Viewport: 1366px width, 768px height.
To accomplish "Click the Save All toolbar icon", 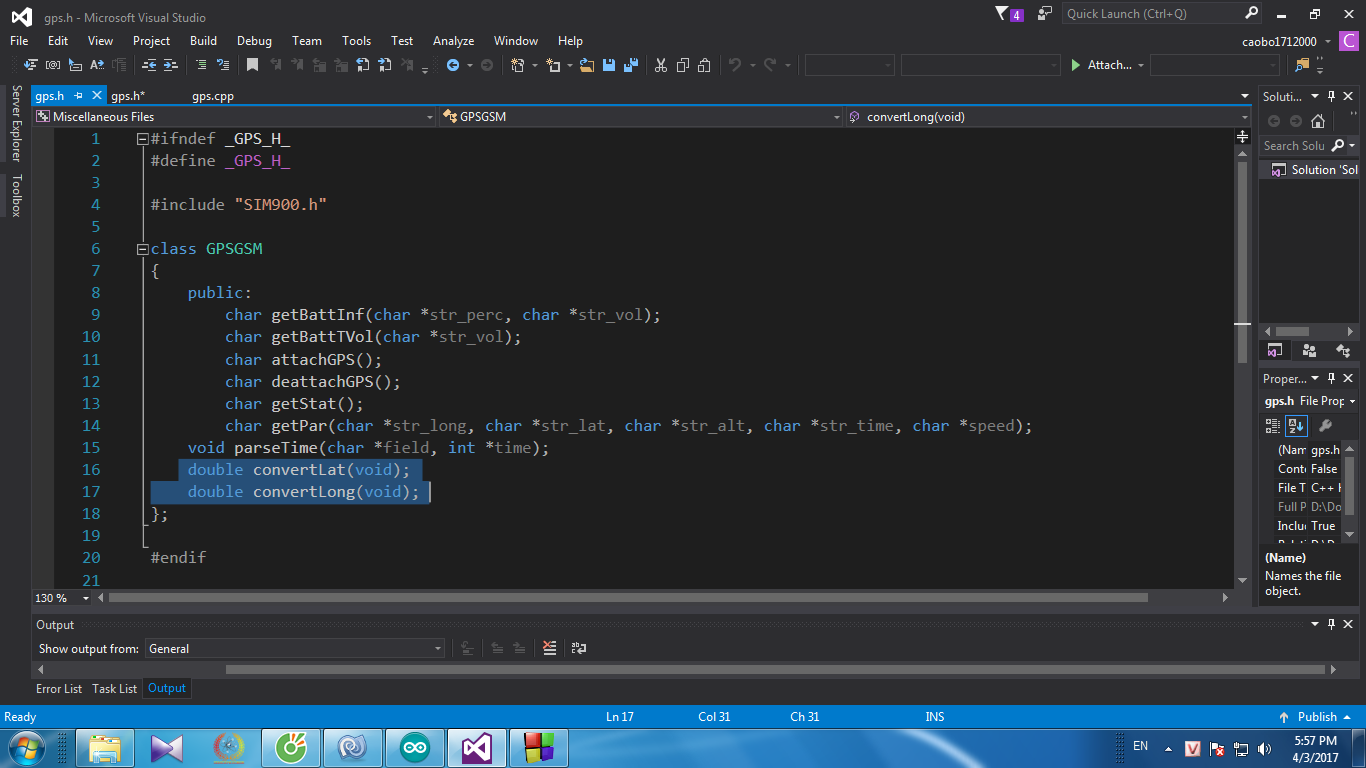I will [631, 65].
